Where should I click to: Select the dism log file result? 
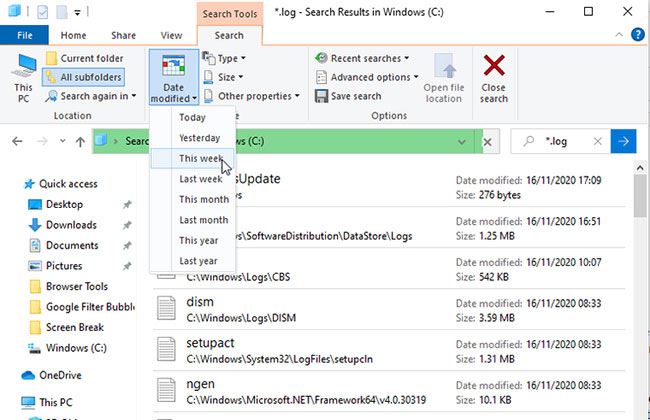389,310
